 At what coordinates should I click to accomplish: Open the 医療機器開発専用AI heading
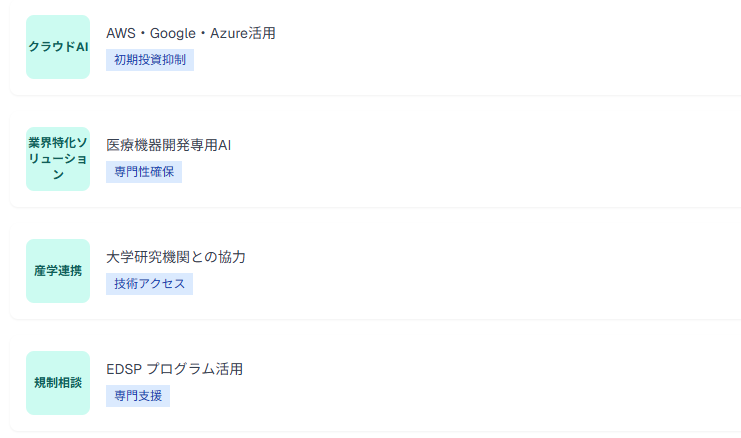point(169,145)
